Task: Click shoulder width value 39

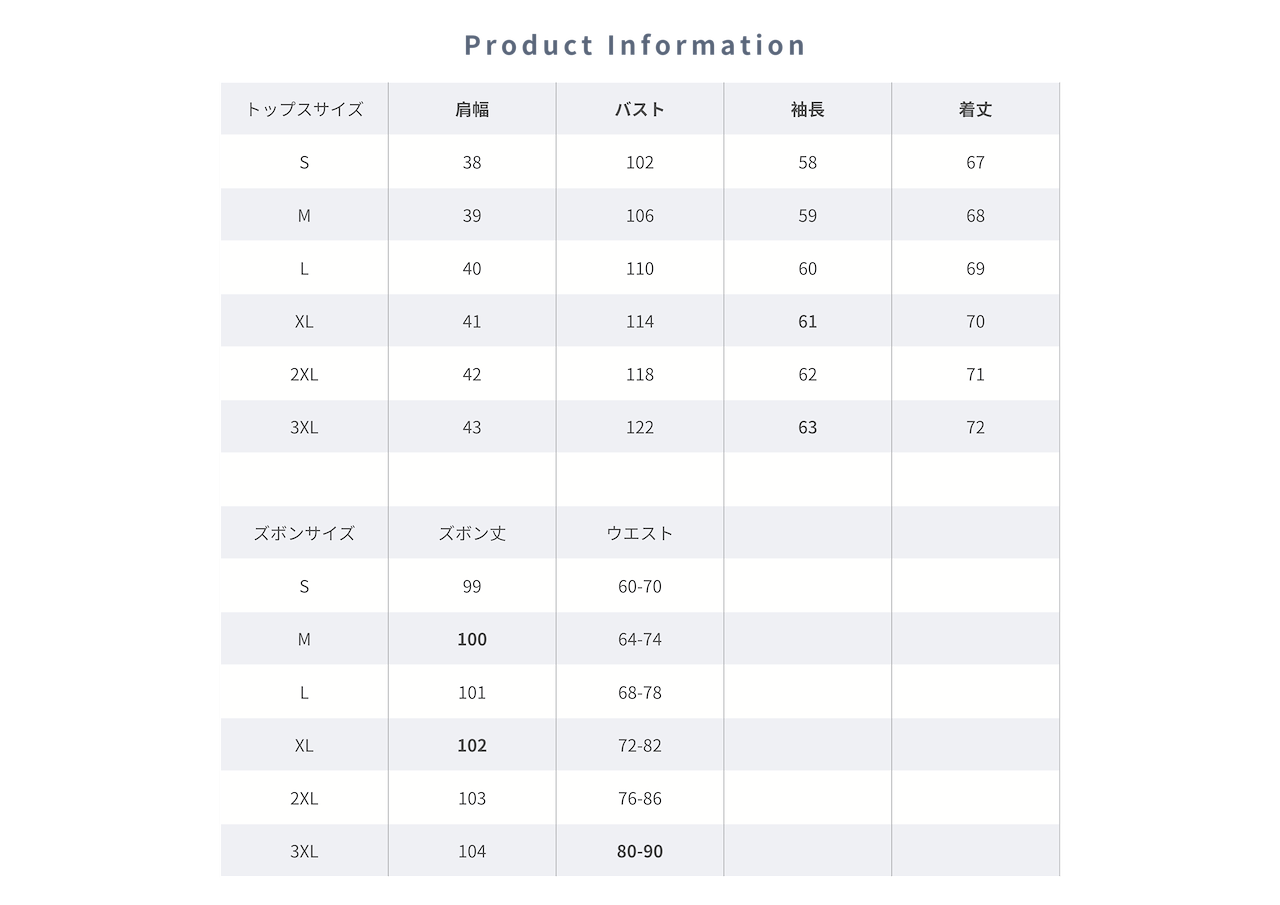Action: click(x=472, y=215)
